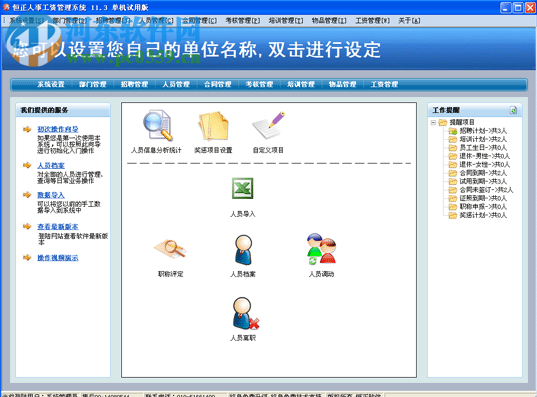Click the unit name banner text

(x=197, y=50)
